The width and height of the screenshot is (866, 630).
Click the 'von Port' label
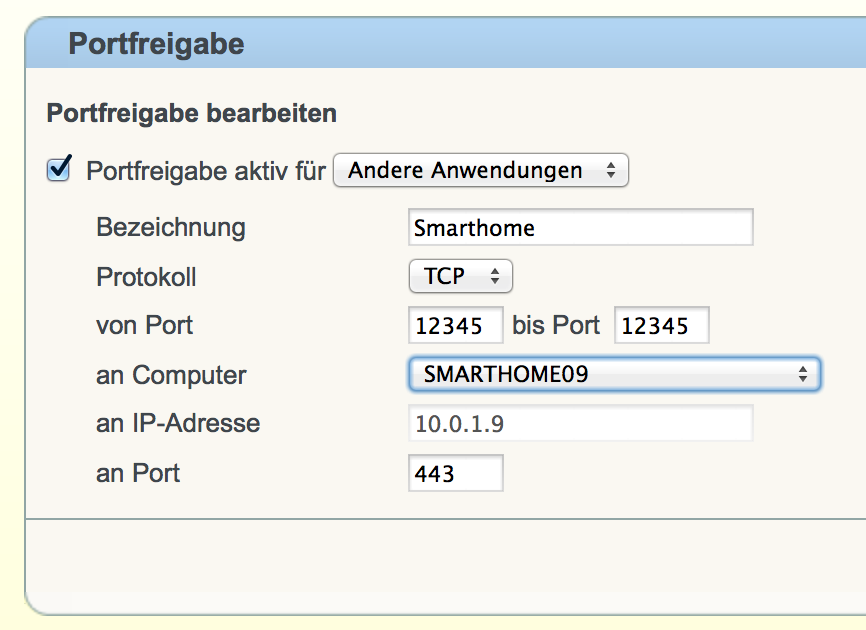pyautogui.click(x=144, y=325)
